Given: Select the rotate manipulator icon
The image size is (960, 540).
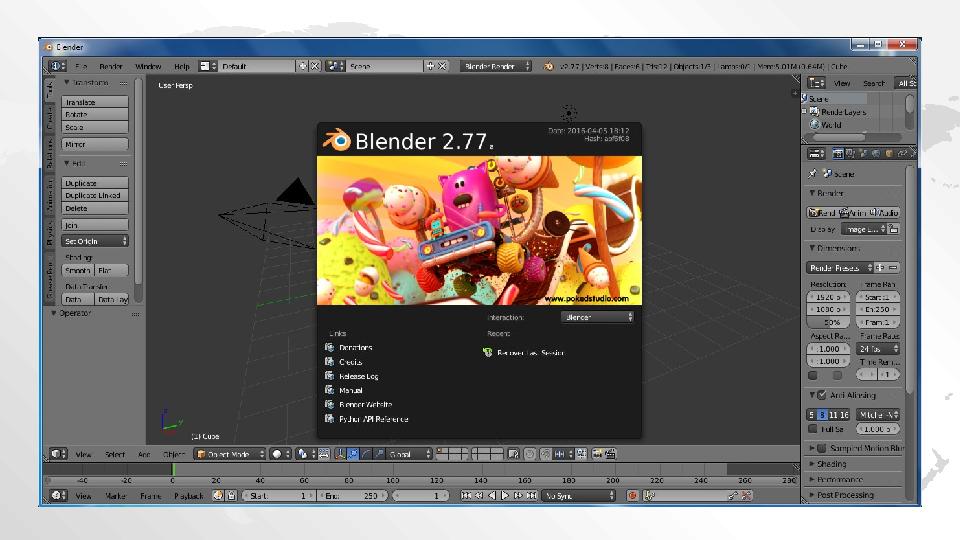Looking at the screenshot, I should [366, 454].
